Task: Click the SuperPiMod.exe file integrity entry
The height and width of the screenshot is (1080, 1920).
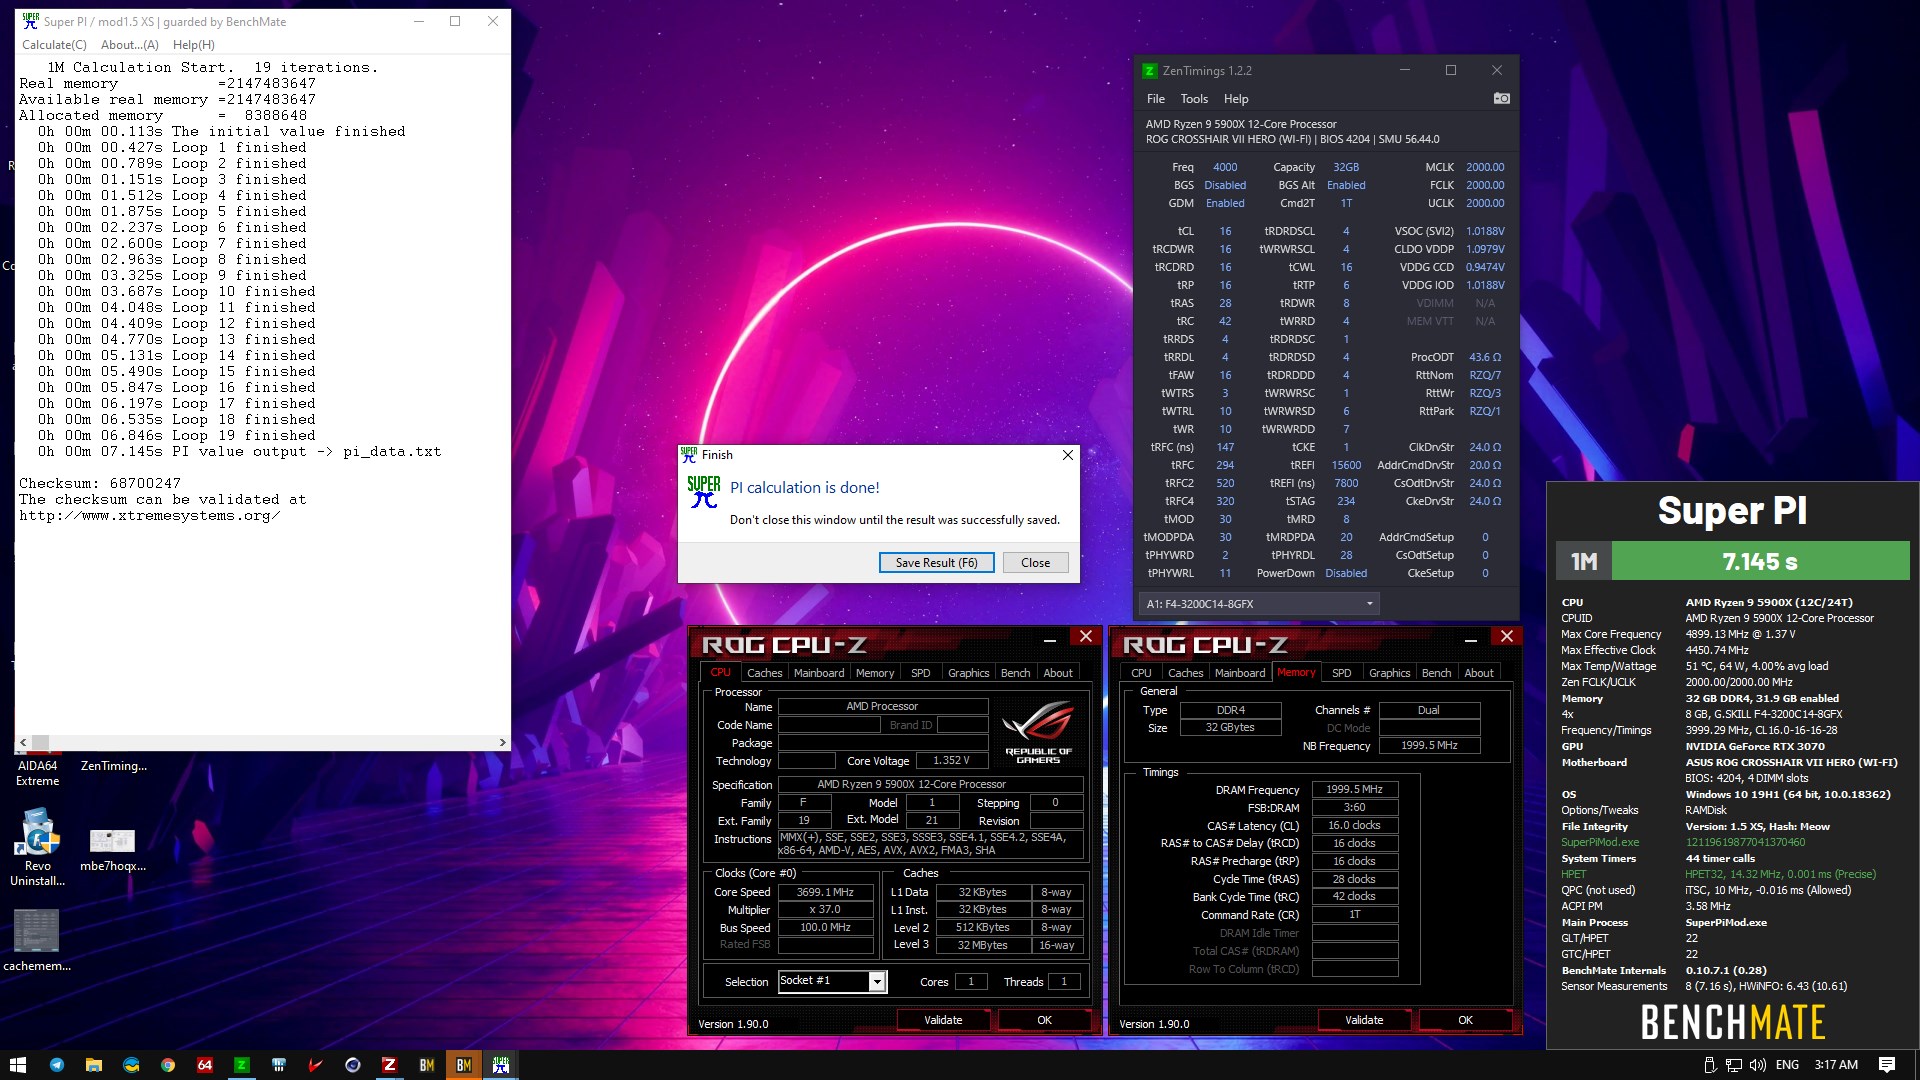Action: tap(1600, 842)
